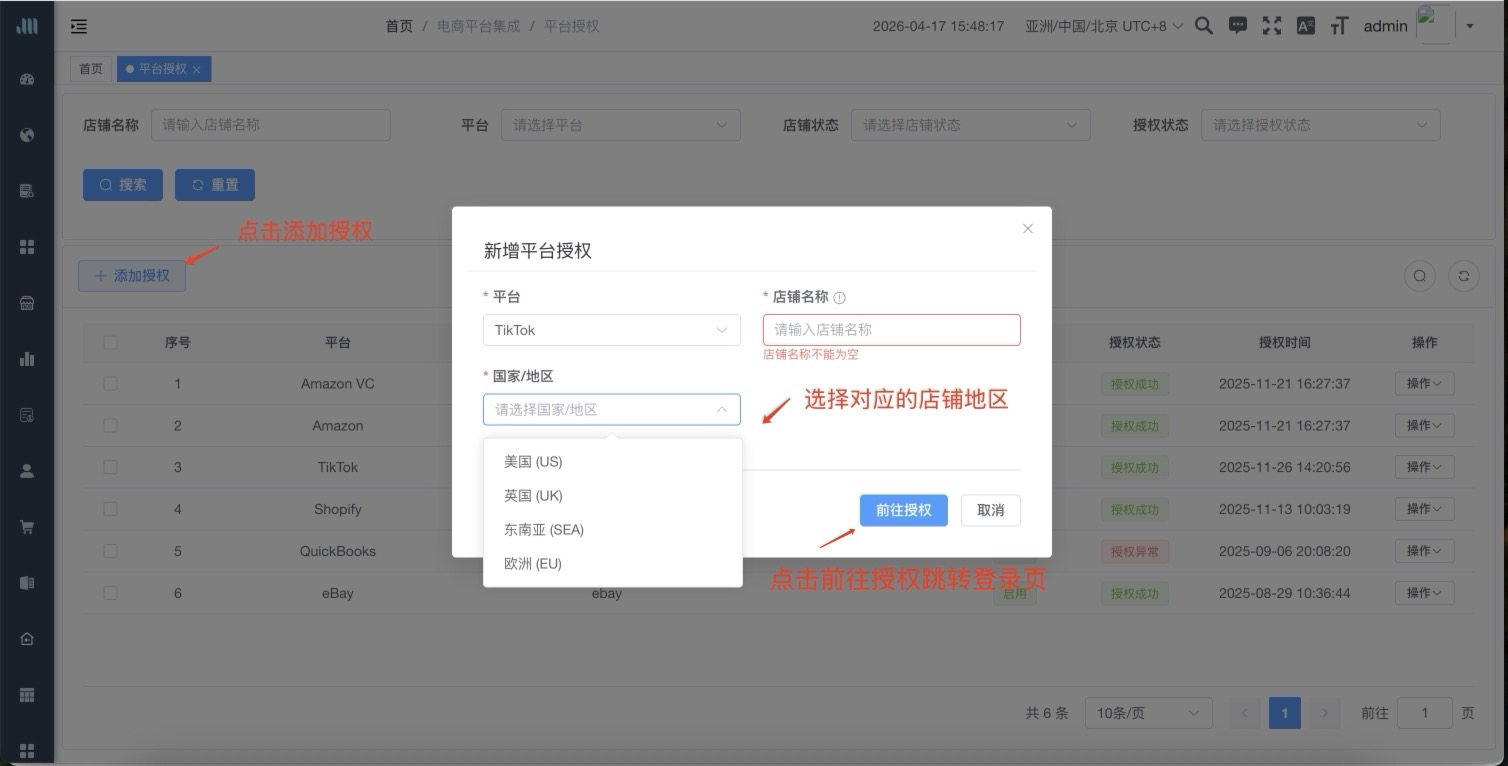The width and height of the screenshot is (1508, 766).
Task: Switch to the 平台授权 tab
Action: 162,69
